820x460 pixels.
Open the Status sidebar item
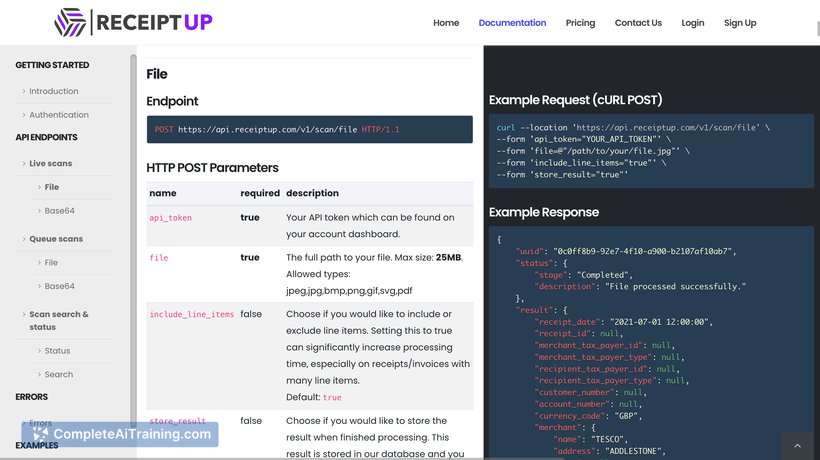click(57, 351)
